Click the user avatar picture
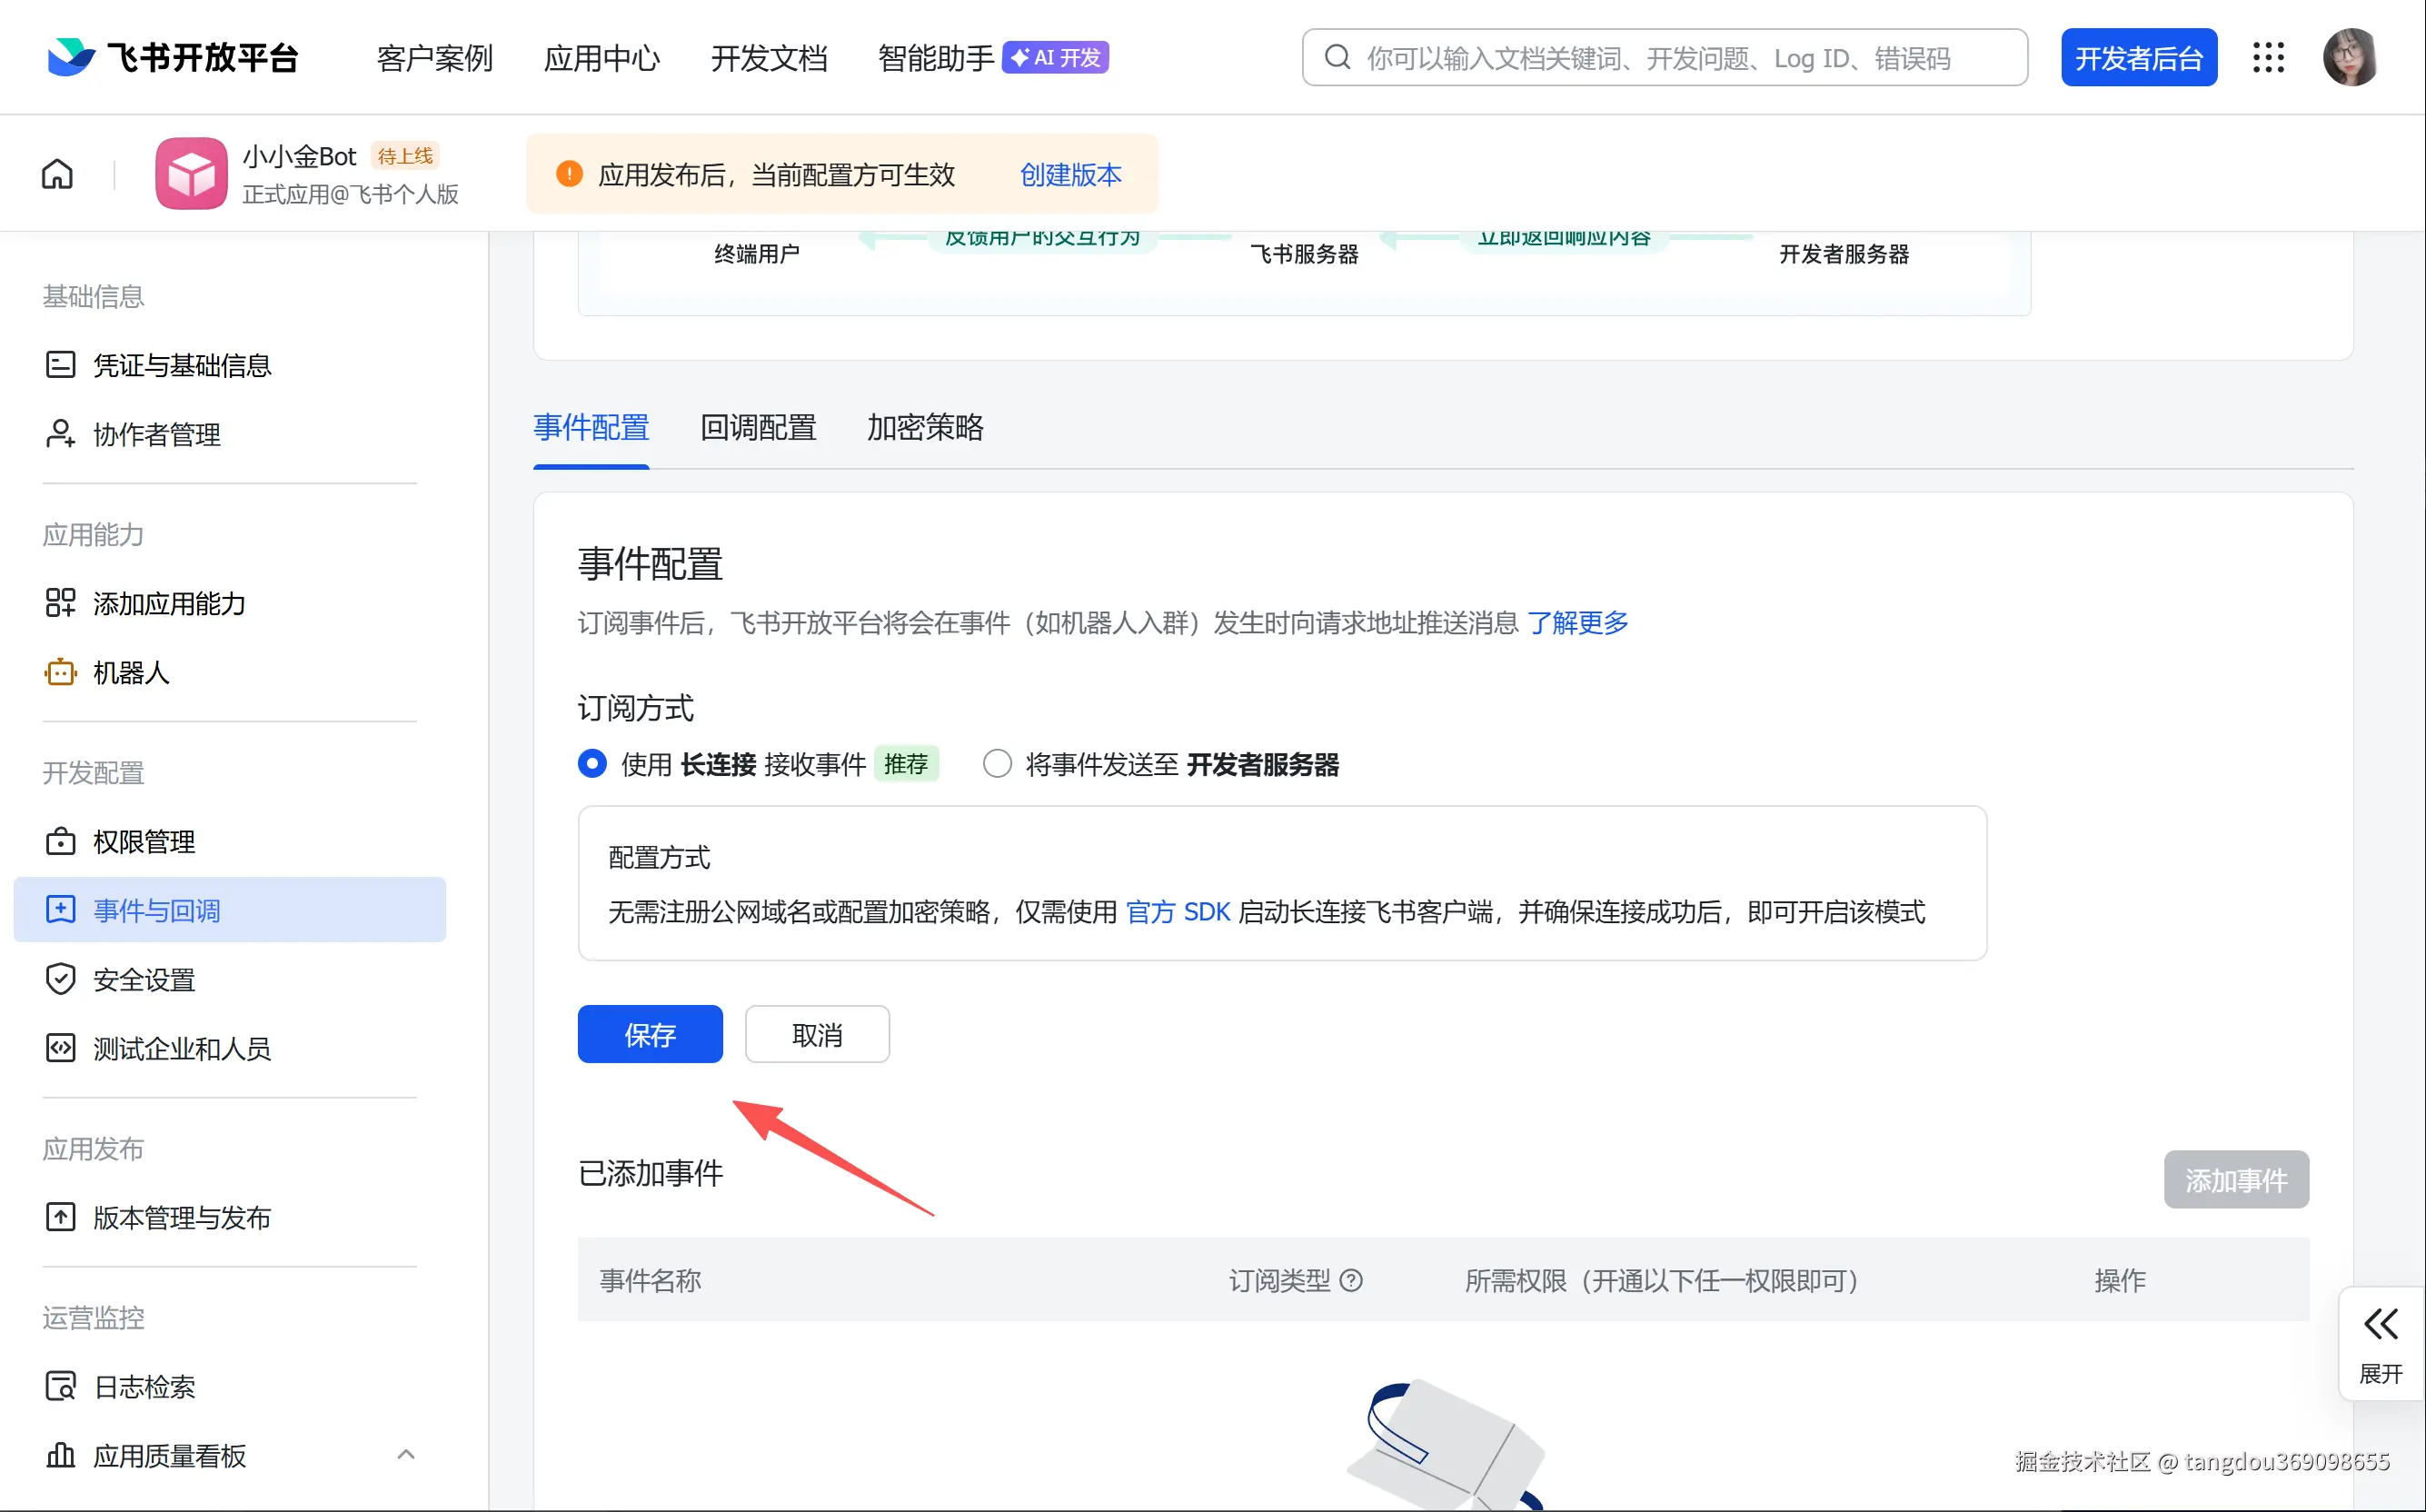 pyautogui.click(x=2350, y=58)
